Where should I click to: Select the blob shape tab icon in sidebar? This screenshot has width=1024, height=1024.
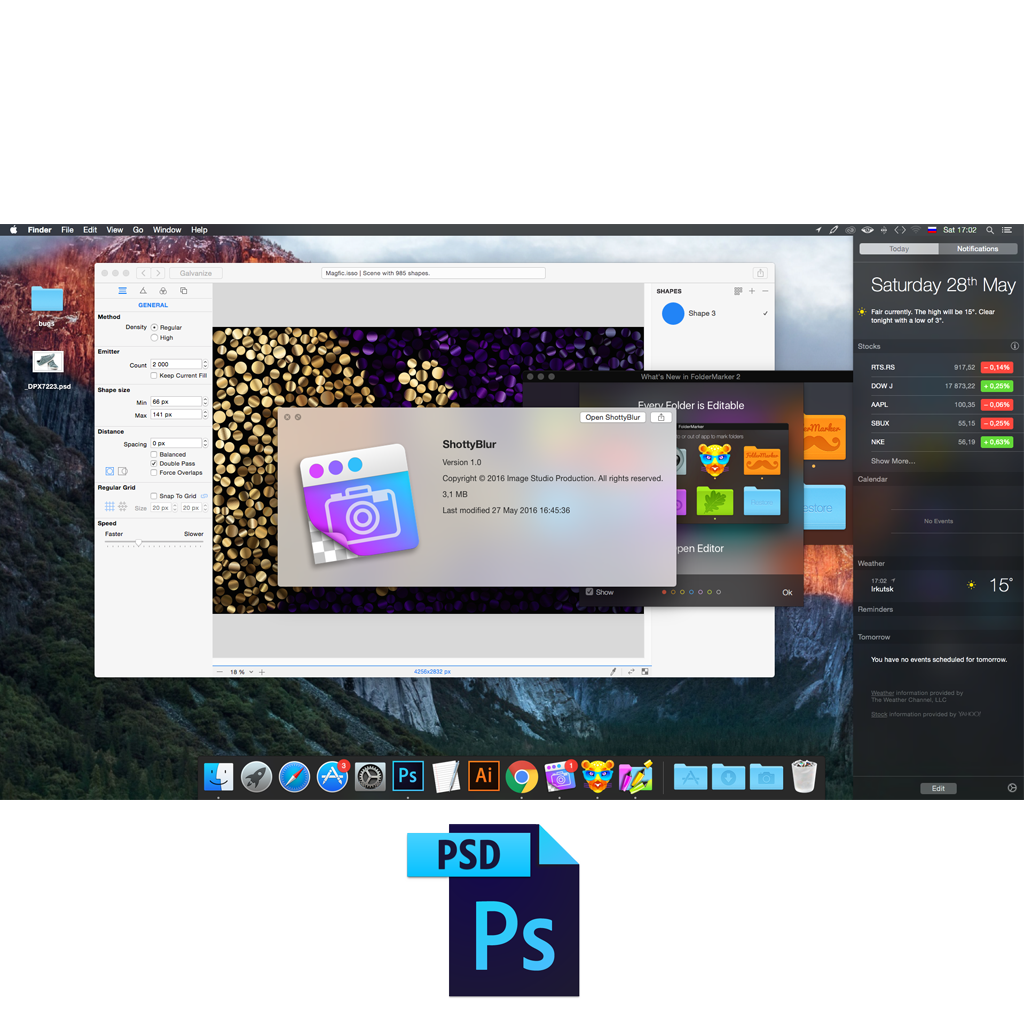coord(163,291)
